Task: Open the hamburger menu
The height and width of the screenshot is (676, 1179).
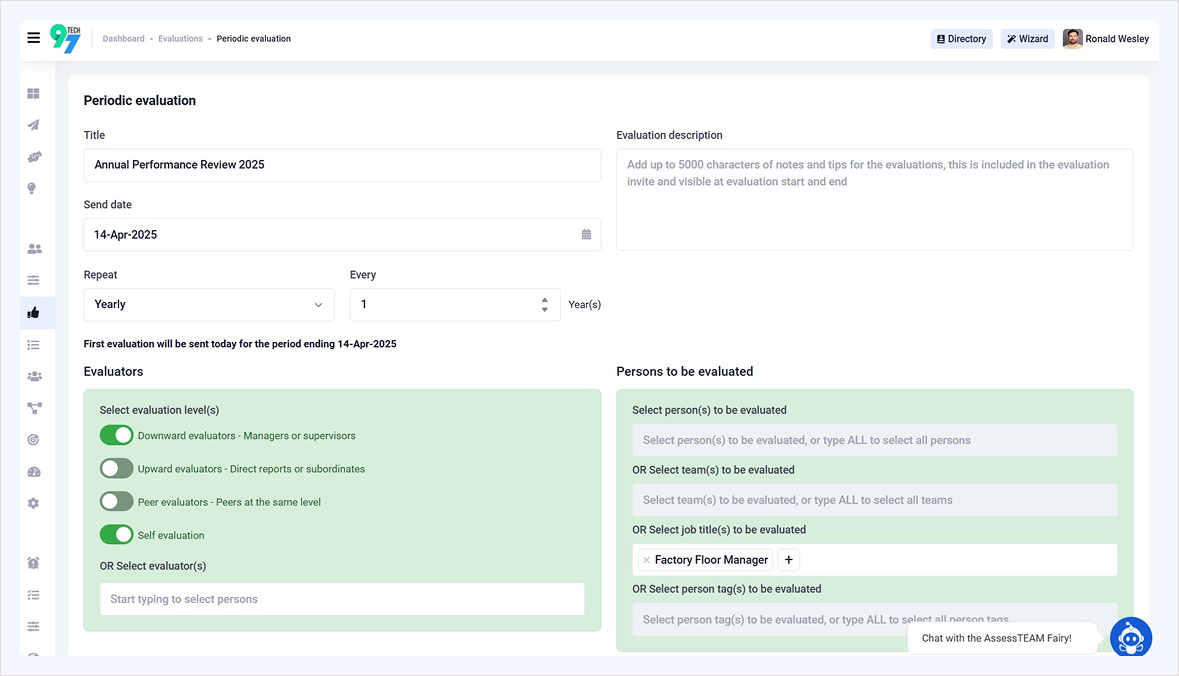Action: click(x=33, y=38)
